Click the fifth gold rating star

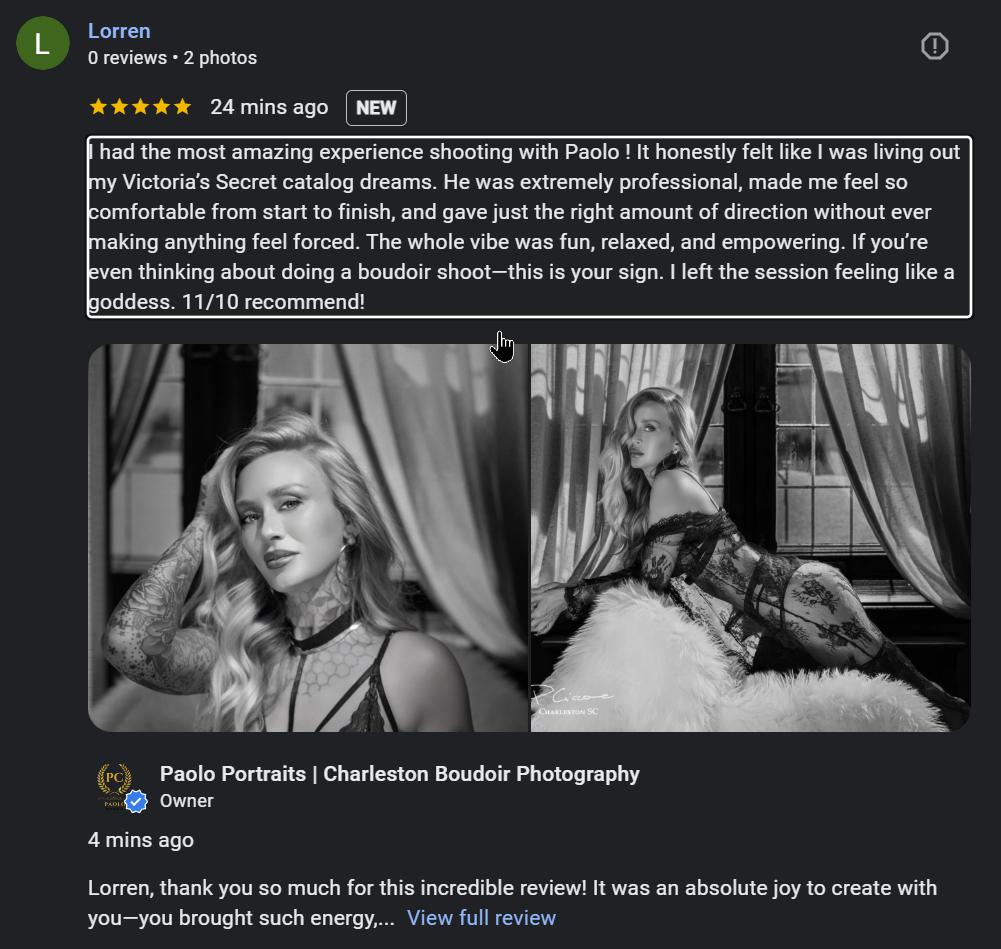coord(183,105)
